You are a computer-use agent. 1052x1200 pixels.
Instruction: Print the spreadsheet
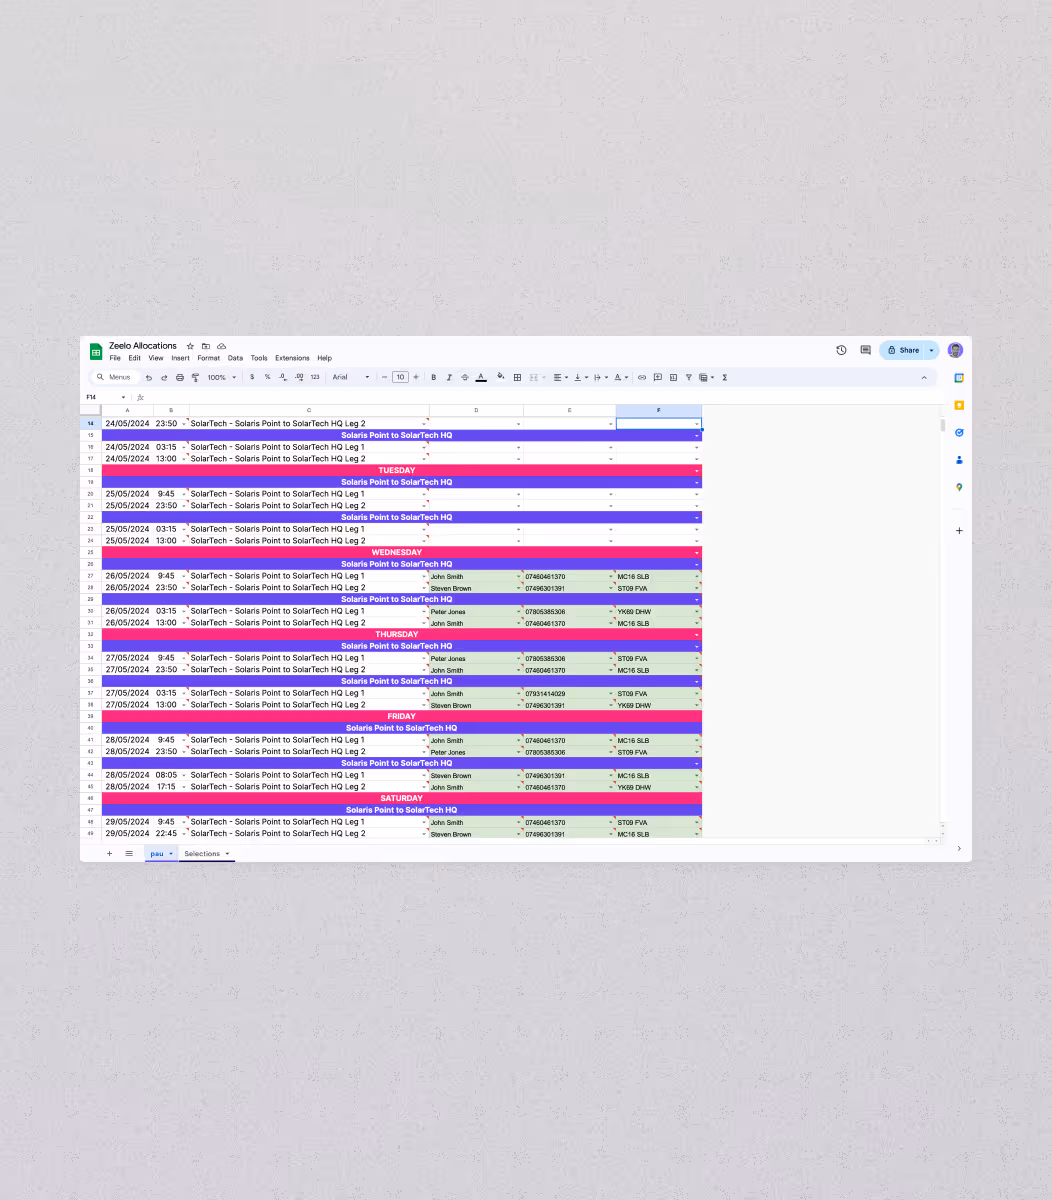click(x=180, y=377)
